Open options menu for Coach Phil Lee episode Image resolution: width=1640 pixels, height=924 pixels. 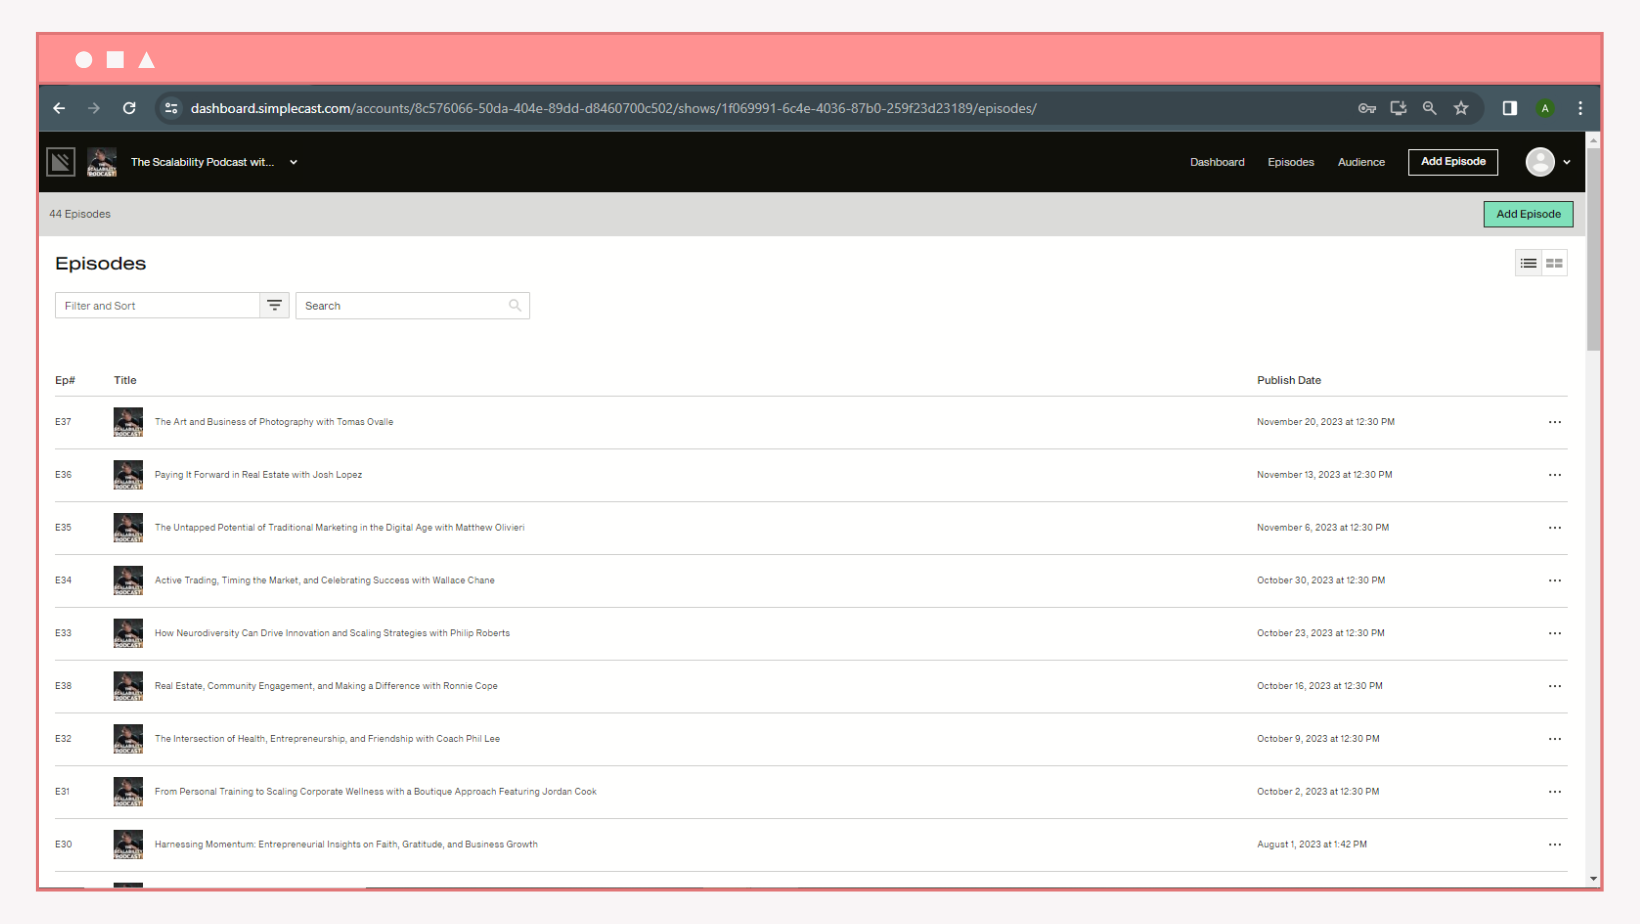(1555, 739)
